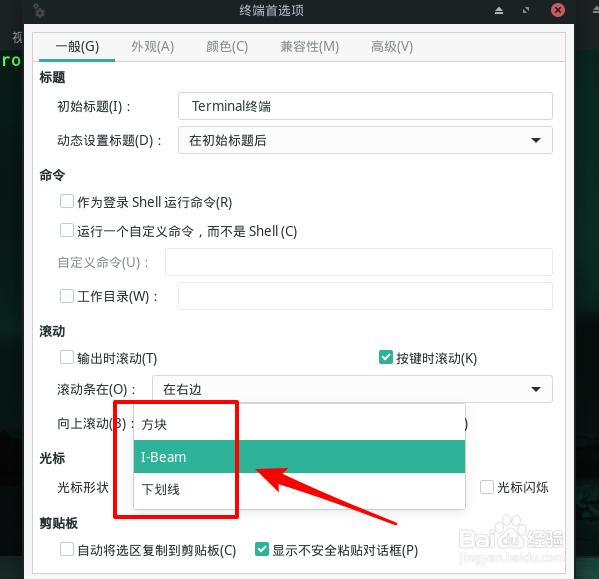Enable 自动将选区复制到剪贴板 checkbox
This screenshot has height=579, width=599.
[66, 549]
